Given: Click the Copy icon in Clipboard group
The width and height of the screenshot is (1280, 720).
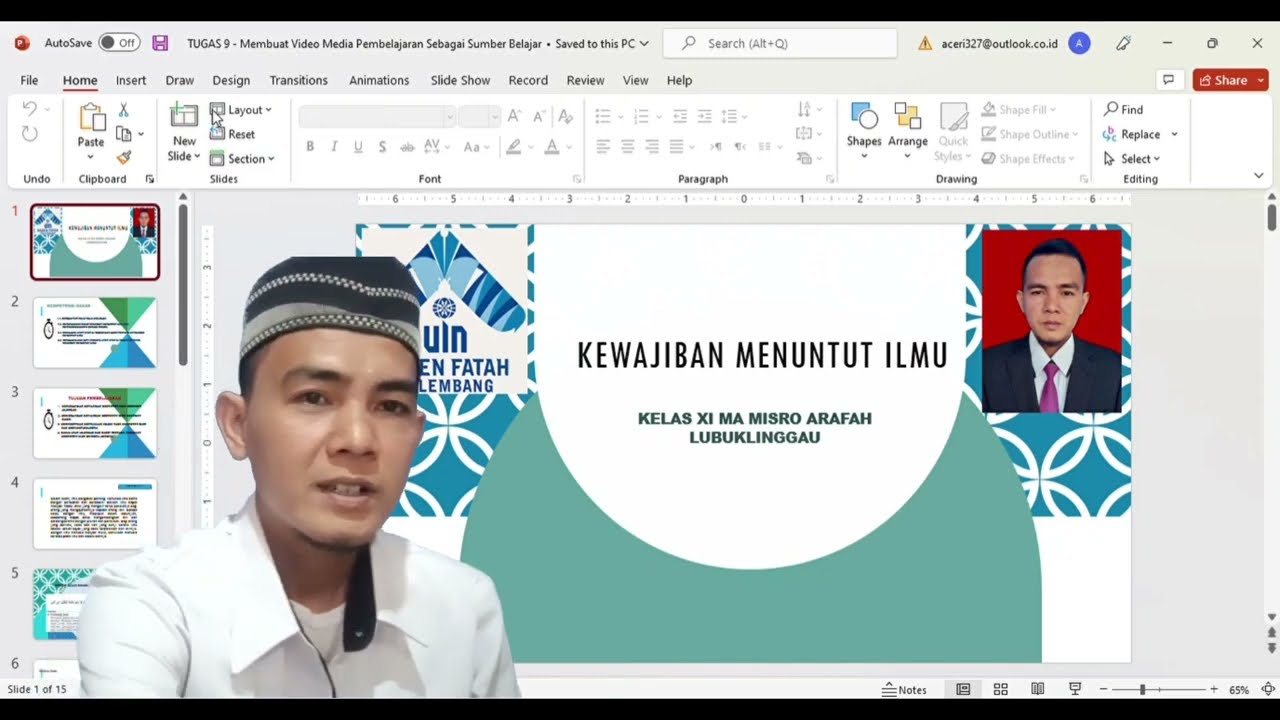Looking at the screenshot, I should coord(124,133).
